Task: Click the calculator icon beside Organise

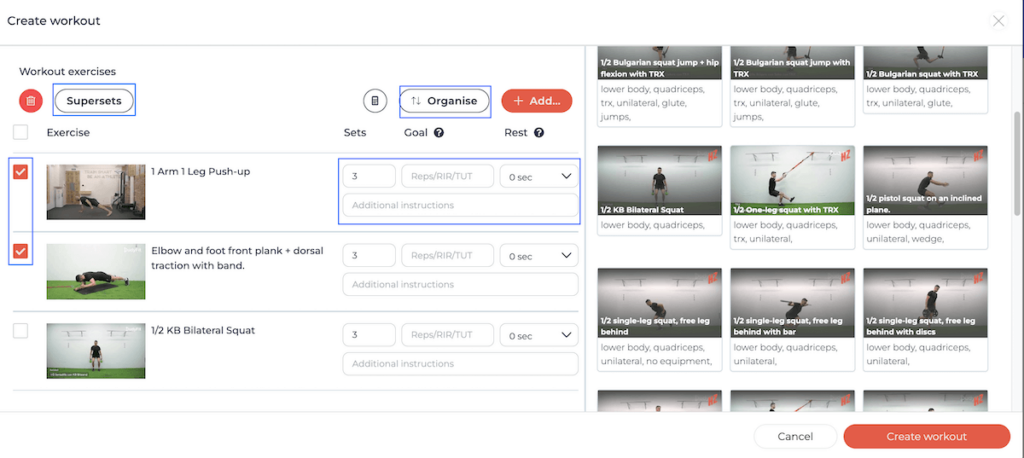Action: point(374,100)
